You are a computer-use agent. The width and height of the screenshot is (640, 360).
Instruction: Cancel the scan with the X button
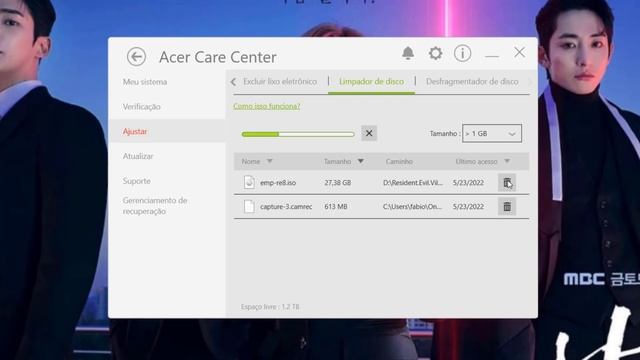click(369, 133)
